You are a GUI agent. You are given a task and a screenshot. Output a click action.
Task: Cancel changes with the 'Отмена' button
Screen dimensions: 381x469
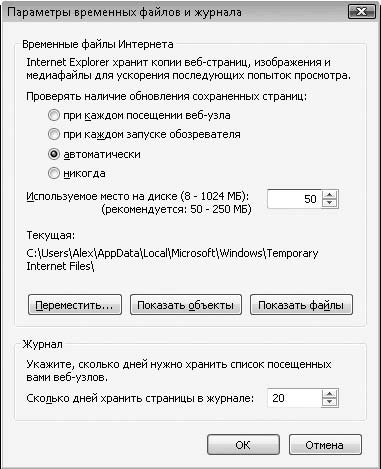tap(325, 445)
